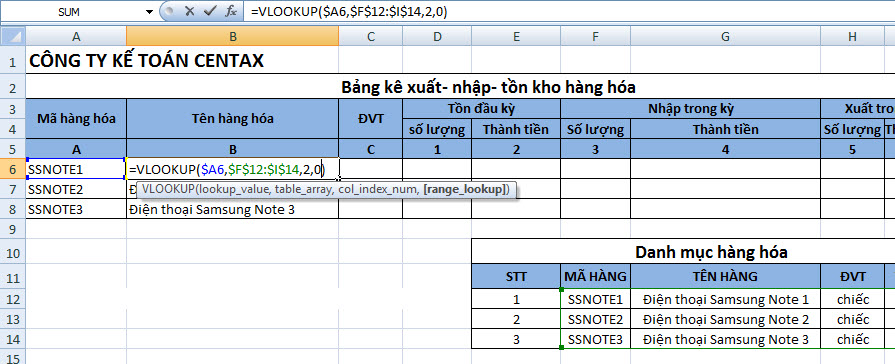
Task: Click col_index_num argument in tooltip
Action: (378, 189)
